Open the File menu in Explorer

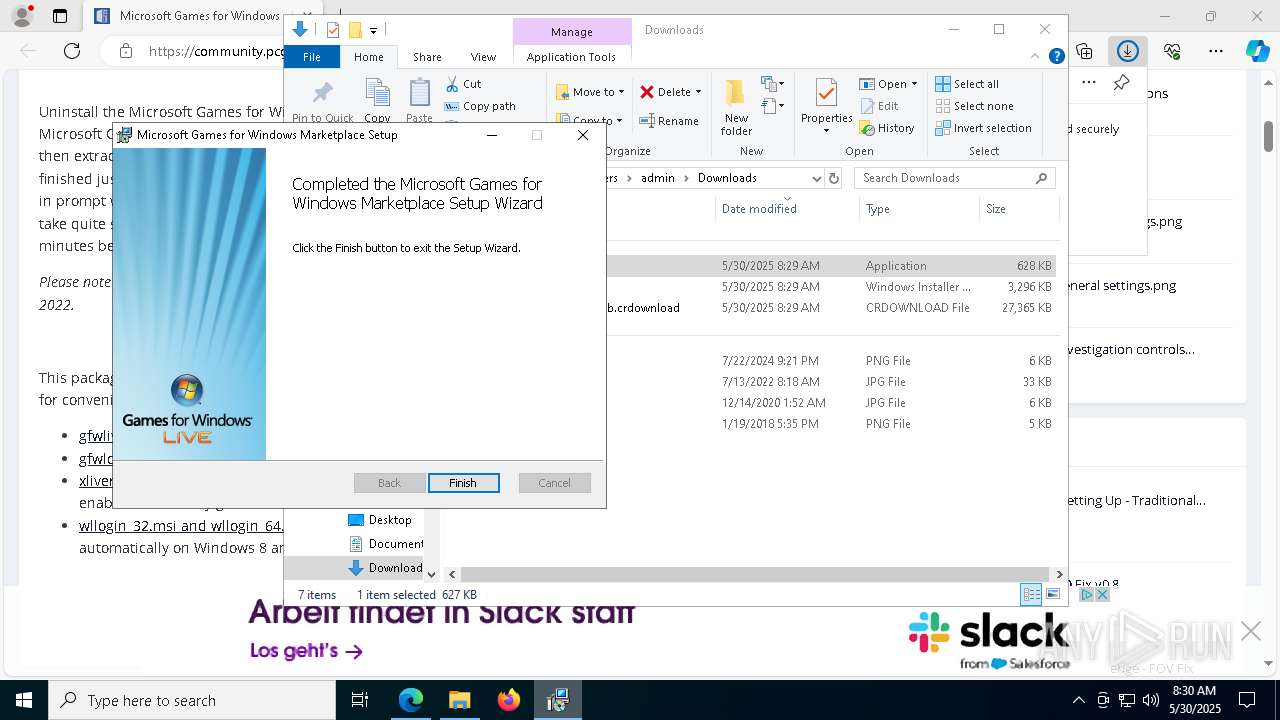pyautogui.click(x=312, y=57)
